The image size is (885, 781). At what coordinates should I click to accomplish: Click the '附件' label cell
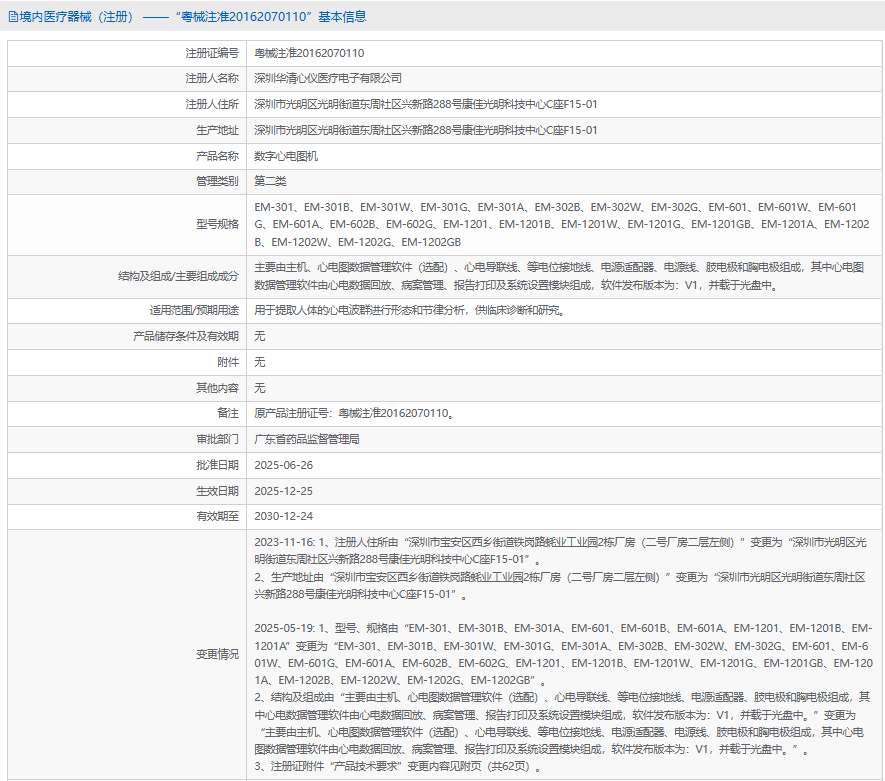[127, 362]
